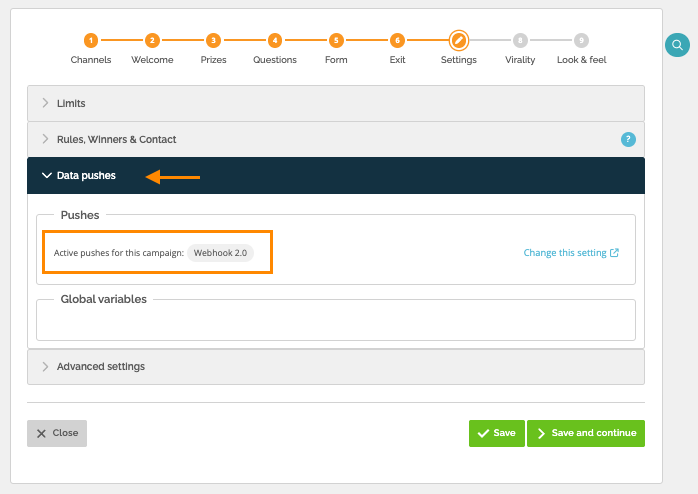Image resolution: width=698 pixels, height=494 pixels.
Task: Open the teal search icon button
Action: coord(677,45)
